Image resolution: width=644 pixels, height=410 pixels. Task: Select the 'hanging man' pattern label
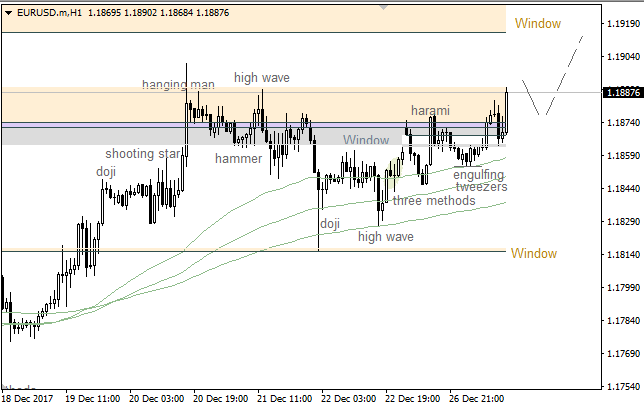[x=178, y=85]
